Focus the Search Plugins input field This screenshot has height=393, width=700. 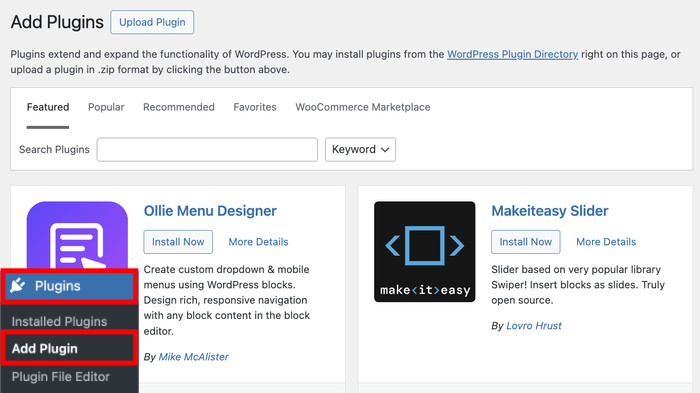(x=207, y=150)
